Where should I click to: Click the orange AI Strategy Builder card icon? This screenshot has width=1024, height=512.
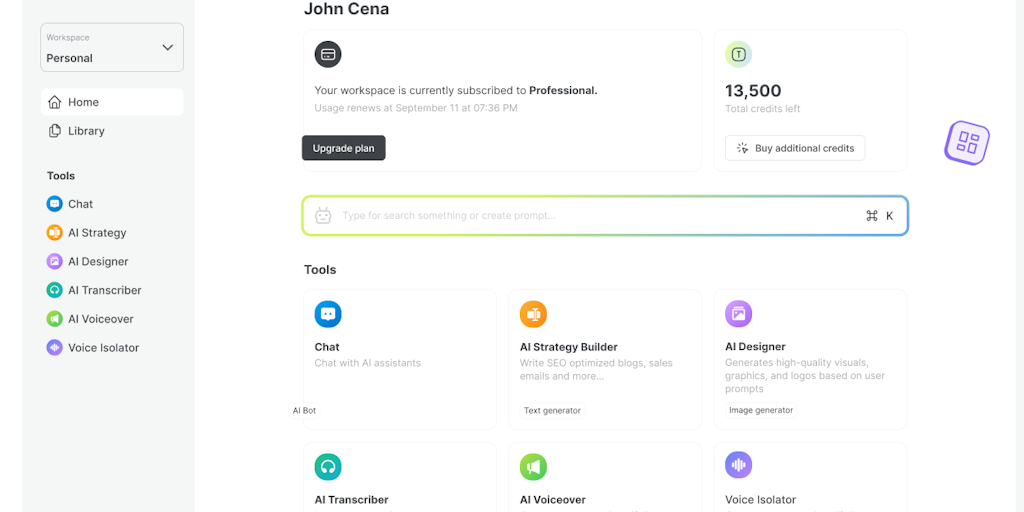click(533, 314)
